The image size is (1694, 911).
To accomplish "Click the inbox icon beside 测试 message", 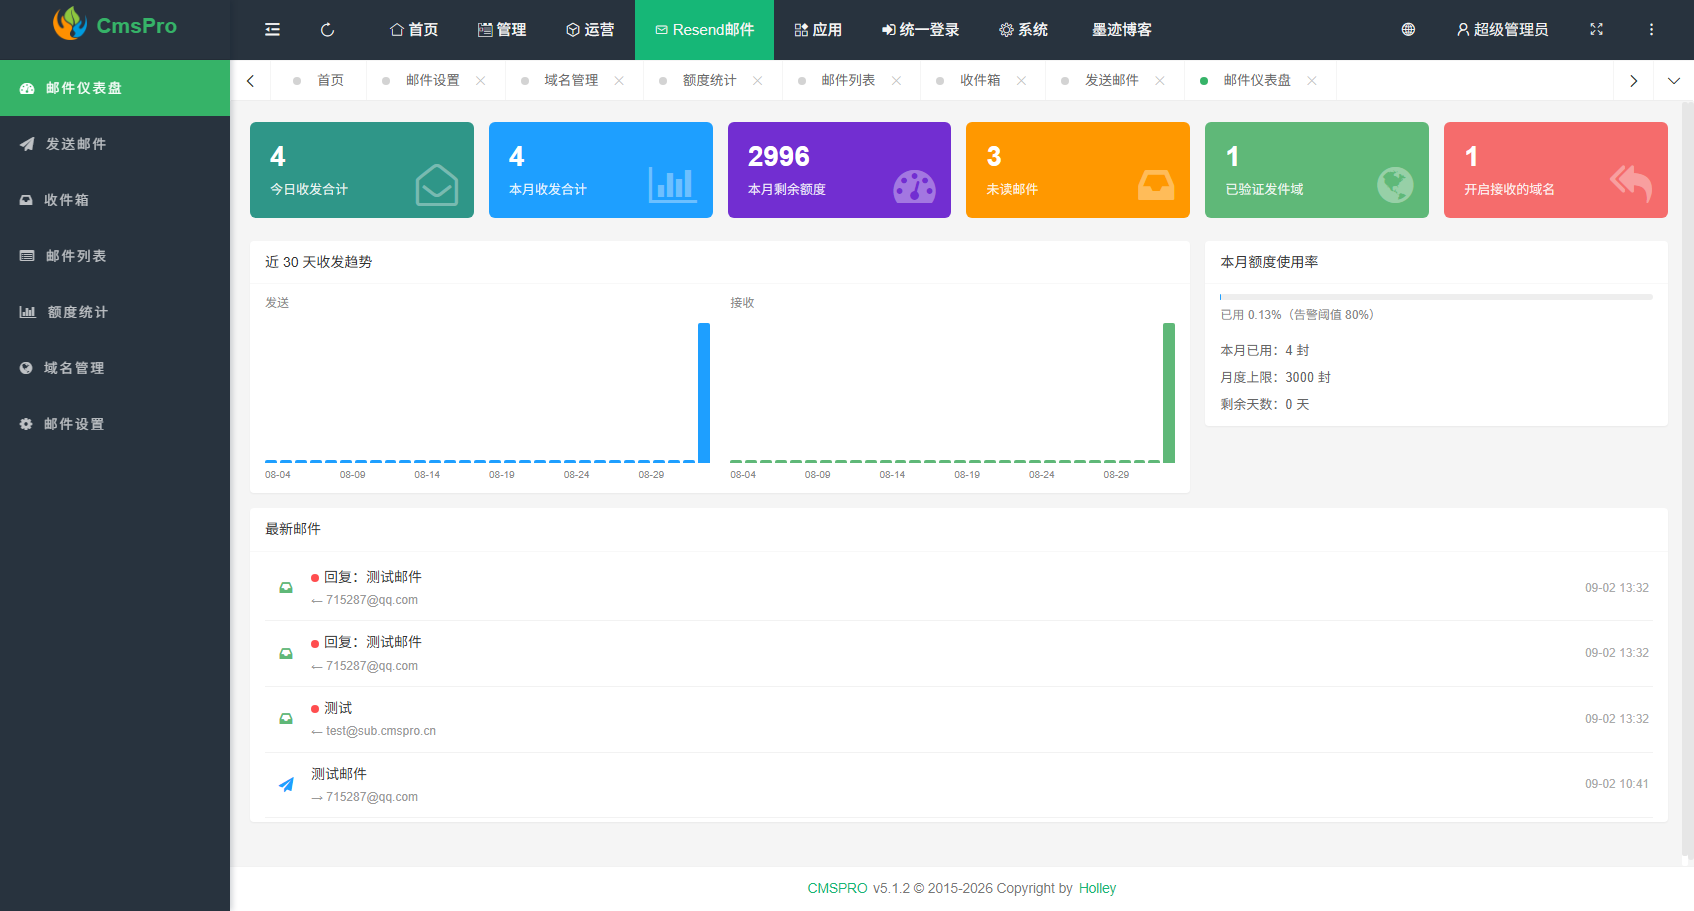I will tap(286, 719).
